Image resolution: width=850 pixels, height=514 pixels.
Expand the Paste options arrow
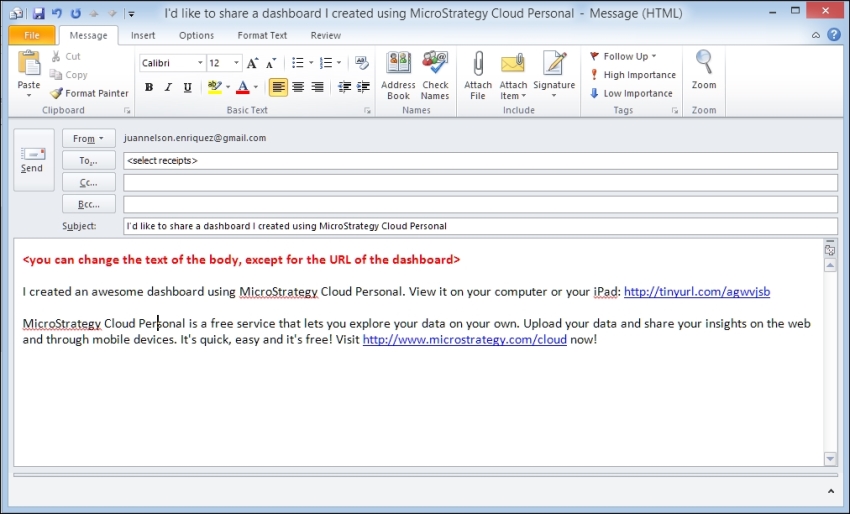pos(29,96)
